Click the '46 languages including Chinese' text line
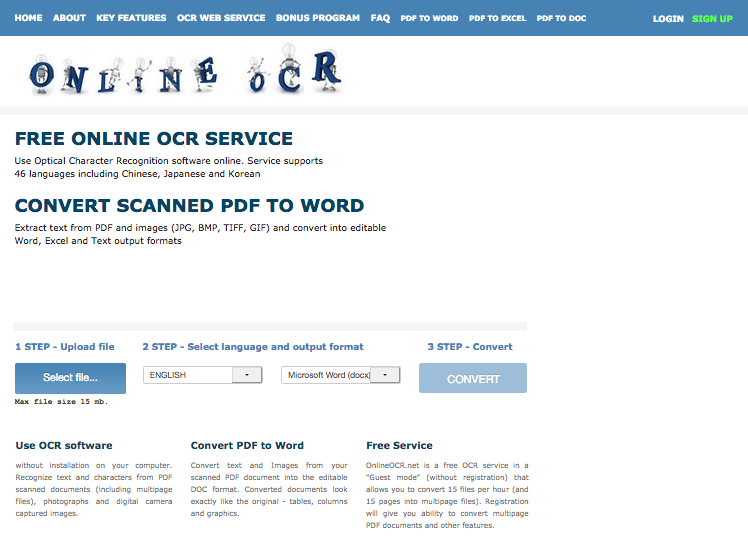Screen dimensions: 748x548 click(137, 174)
